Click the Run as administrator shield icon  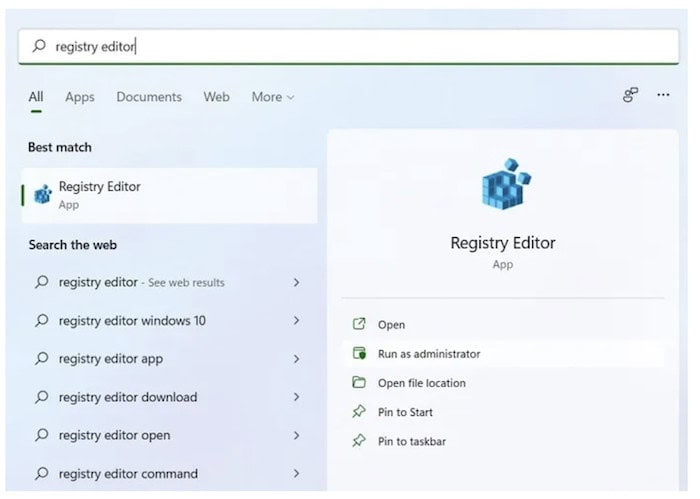pyautogui.click(x=359, y=353)
